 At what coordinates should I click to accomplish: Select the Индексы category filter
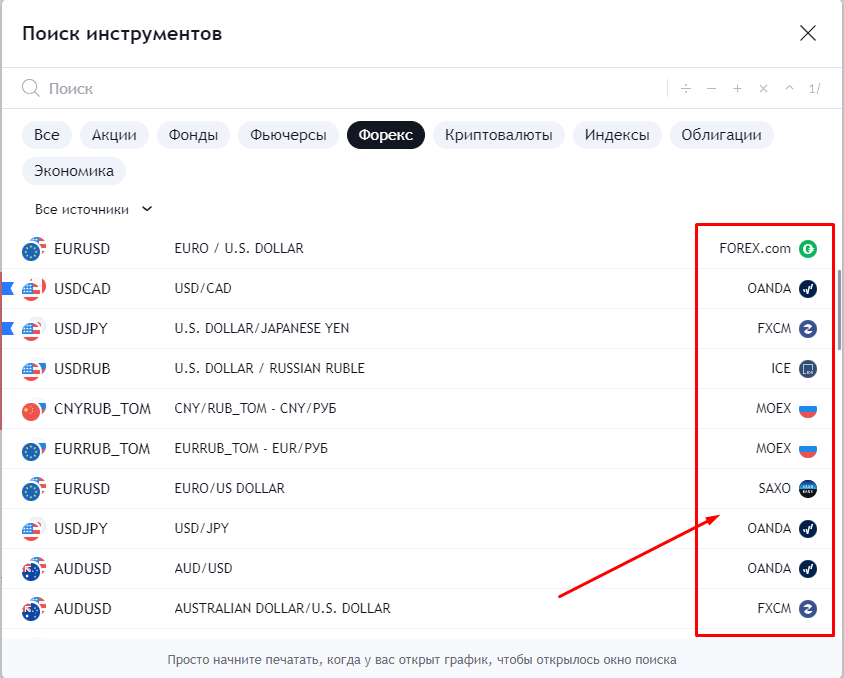617,135
